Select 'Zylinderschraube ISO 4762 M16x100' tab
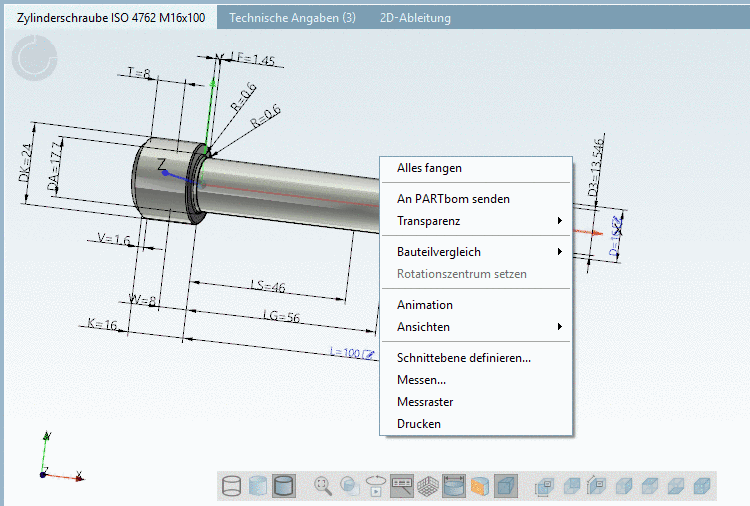The image size is (750, 506). (111, 18)
